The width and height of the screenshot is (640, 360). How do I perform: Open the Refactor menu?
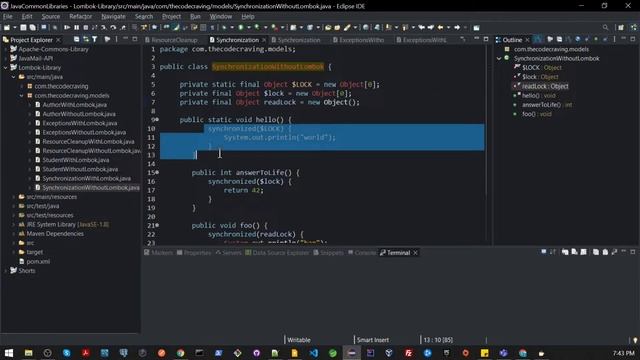click(x=80, y=16)
